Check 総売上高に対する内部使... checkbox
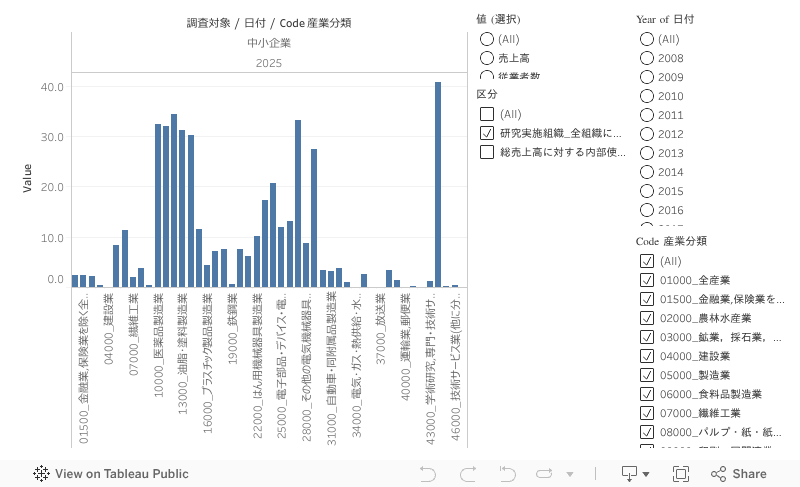This screenshot has width=800, height=487. pos(487,152)
